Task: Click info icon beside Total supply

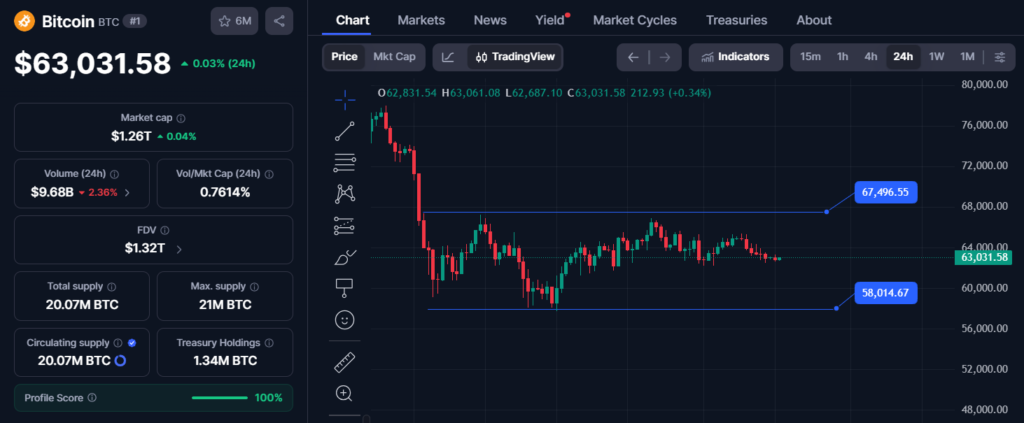Action: [x=112, y=287]
